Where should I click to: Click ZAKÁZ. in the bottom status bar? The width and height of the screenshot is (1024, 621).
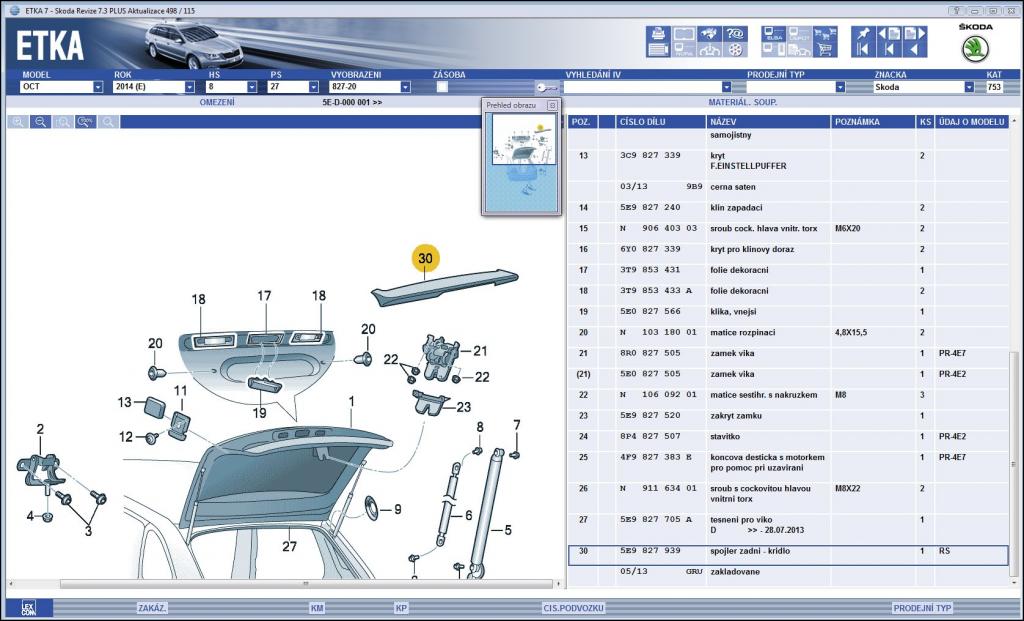pyautogui.click(x=152, y=608)
